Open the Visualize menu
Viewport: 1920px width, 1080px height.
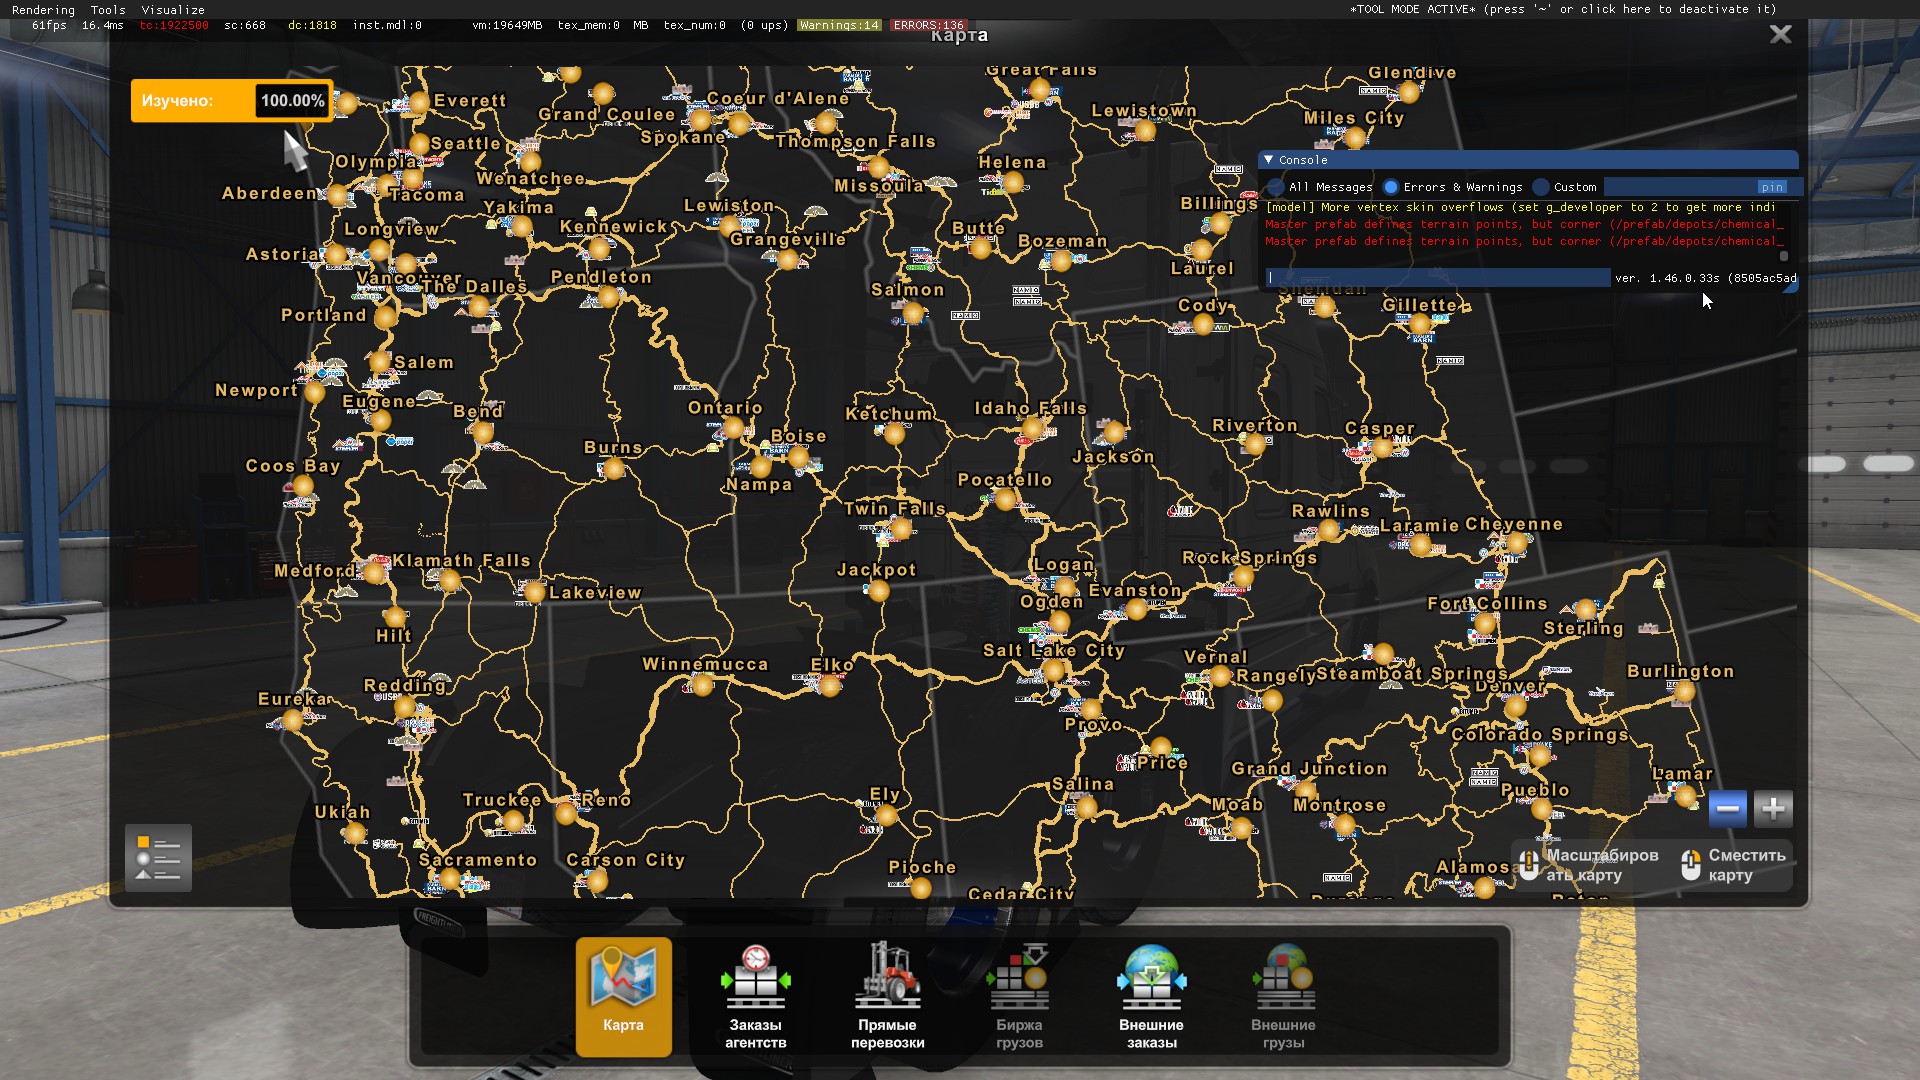click(173, 10)
